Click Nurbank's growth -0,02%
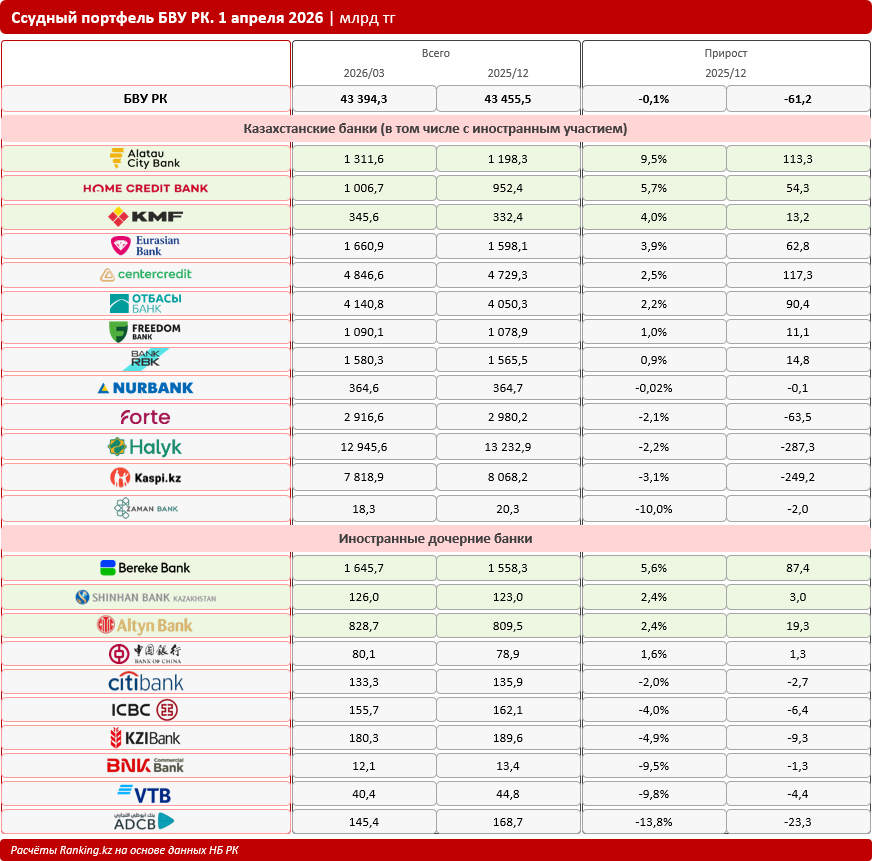The image size is (872, 861). [653, 388]
